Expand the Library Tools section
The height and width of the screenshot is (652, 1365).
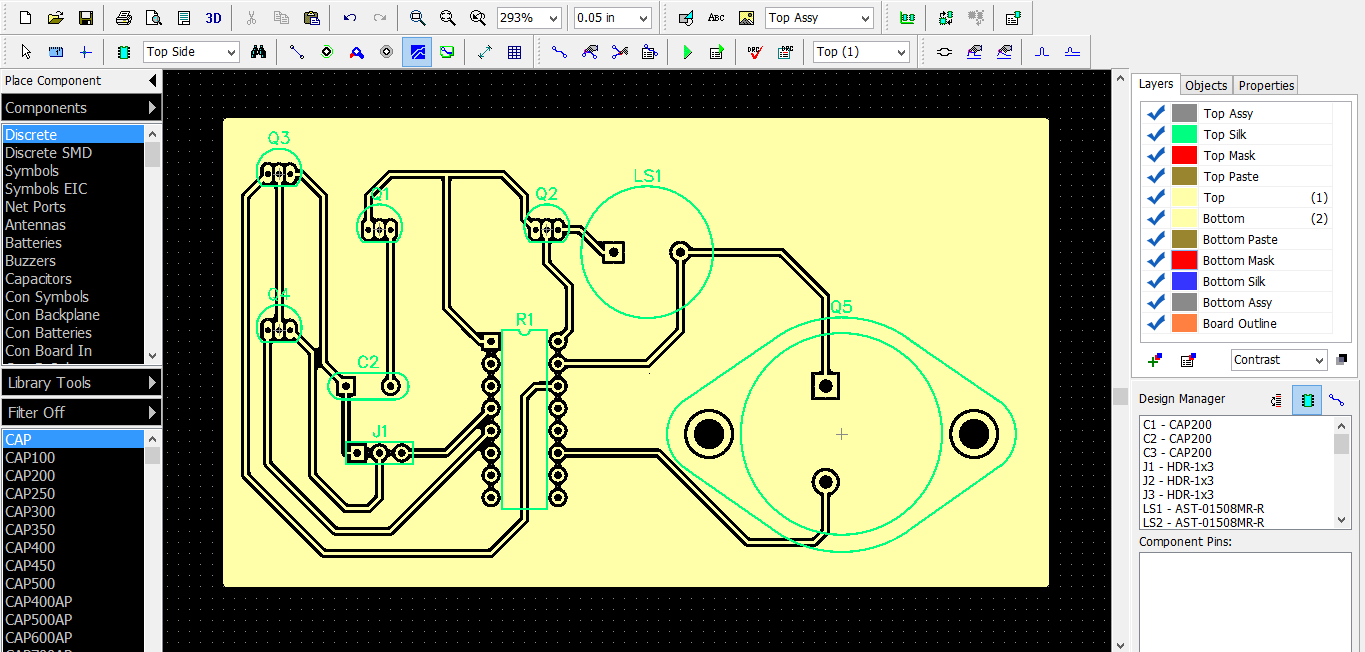80,381
